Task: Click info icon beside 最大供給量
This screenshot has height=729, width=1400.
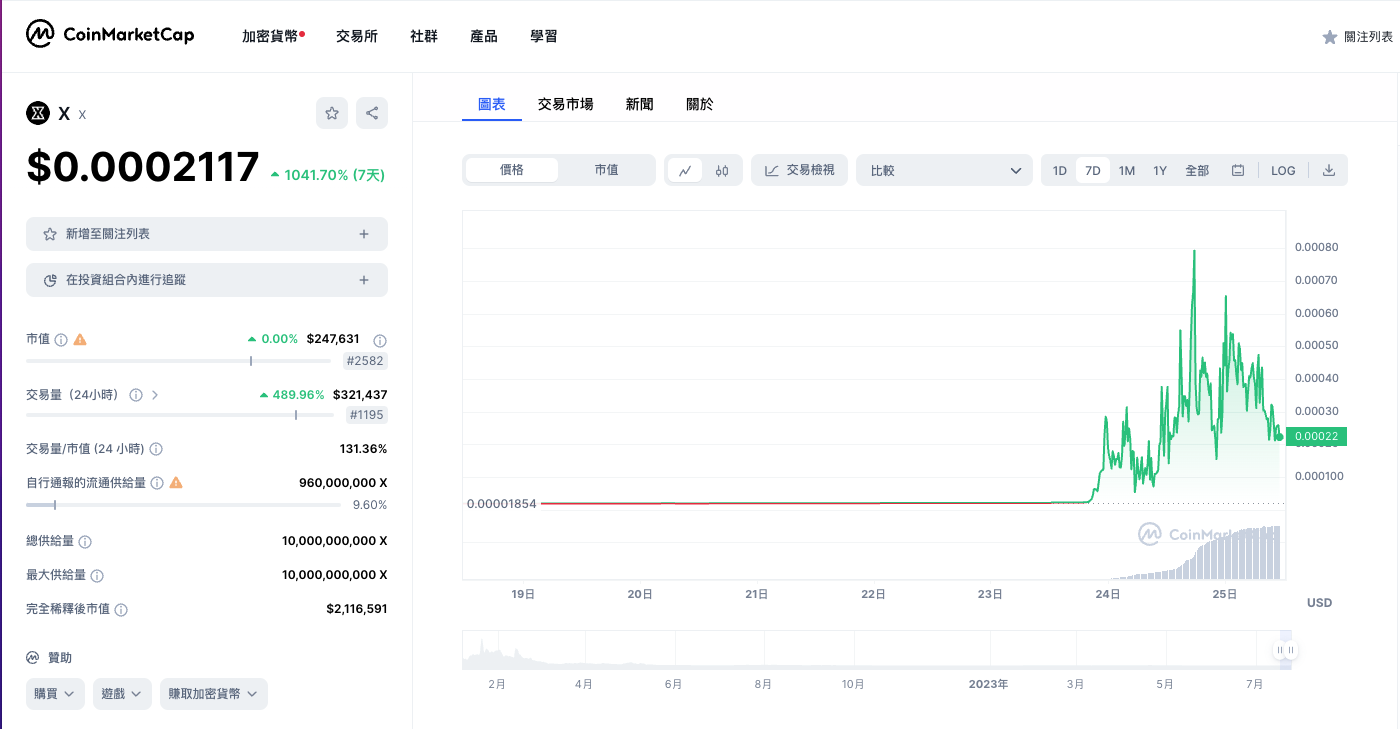Action: point(97,576)
